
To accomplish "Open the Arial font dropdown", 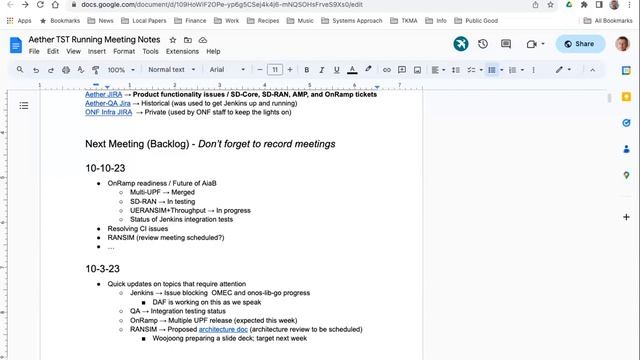I will coord(227,70).
